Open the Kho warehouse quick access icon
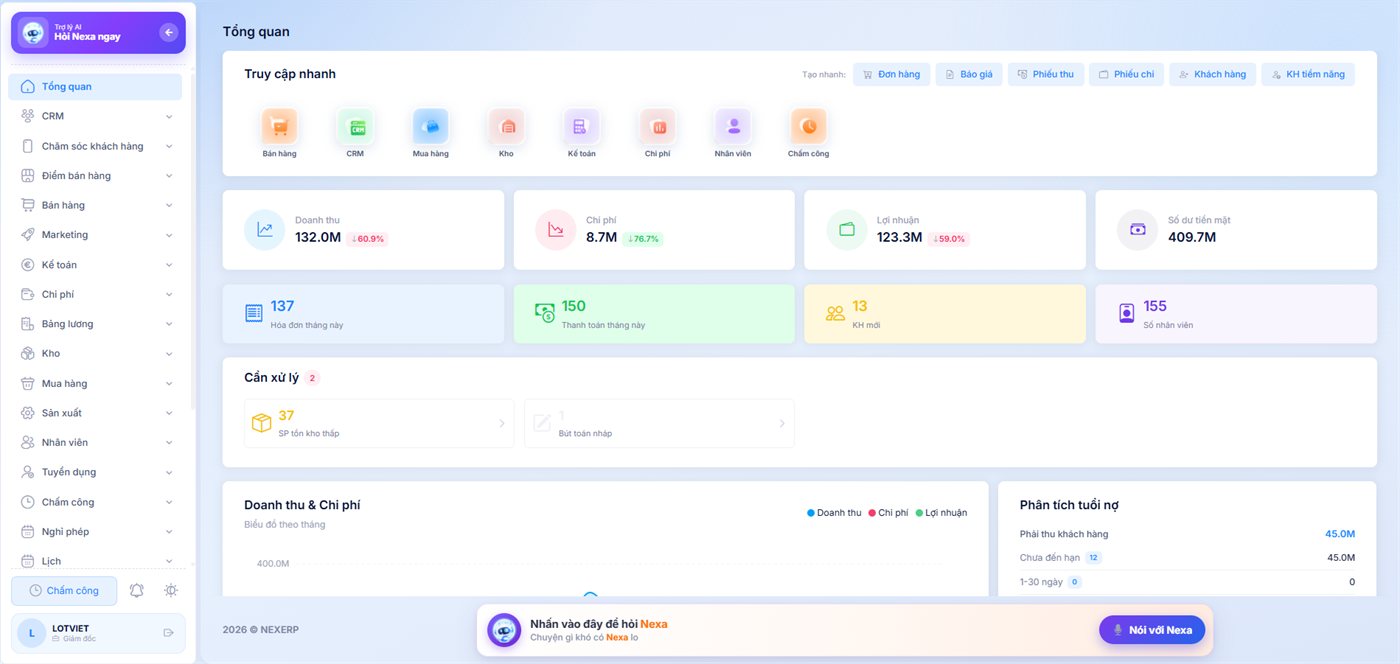This screenshot has height=664, width=1400. 506,127
